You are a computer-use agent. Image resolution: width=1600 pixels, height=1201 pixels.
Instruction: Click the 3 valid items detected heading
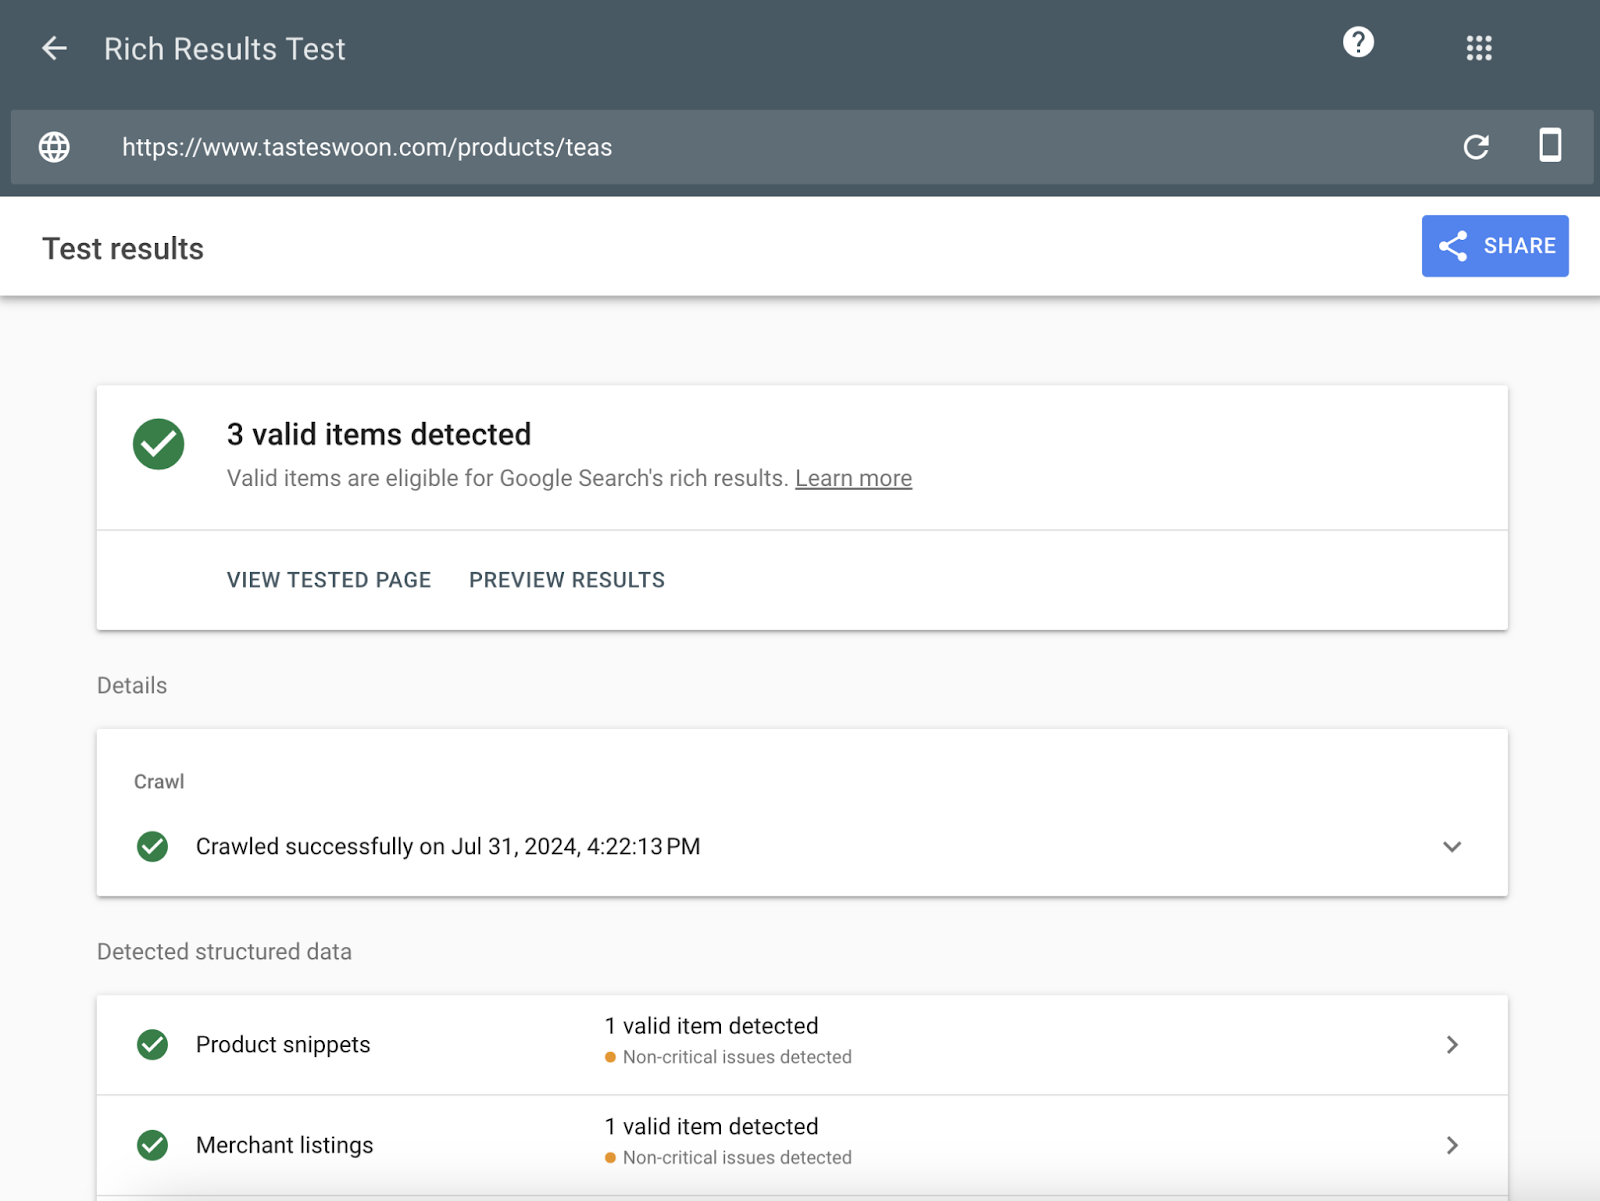tap(379, 434)
